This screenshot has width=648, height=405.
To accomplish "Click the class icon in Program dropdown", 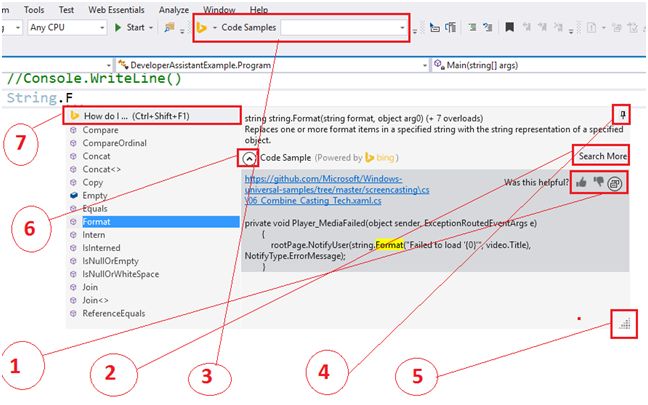I will click(x=123, y=64).
